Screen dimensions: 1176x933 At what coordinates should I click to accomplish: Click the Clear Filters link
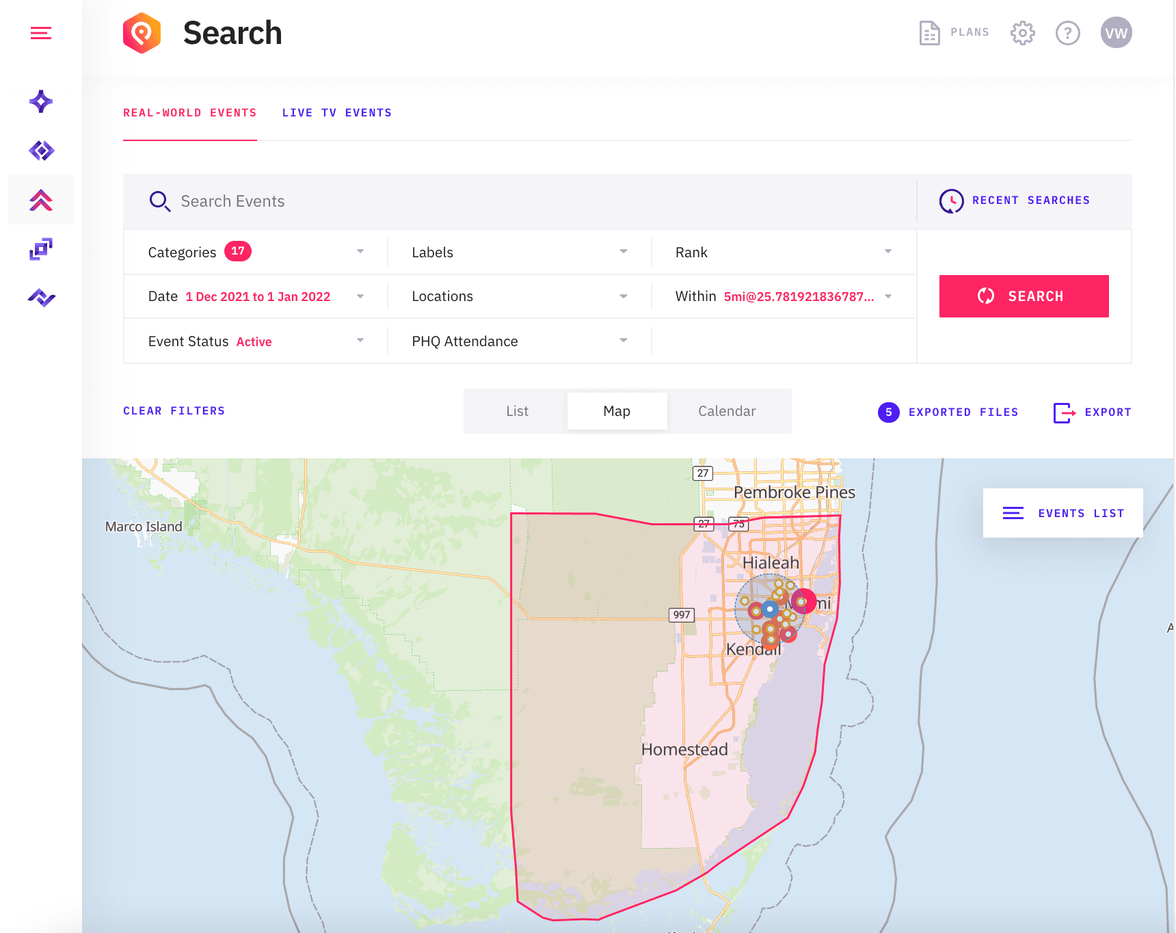174,410
